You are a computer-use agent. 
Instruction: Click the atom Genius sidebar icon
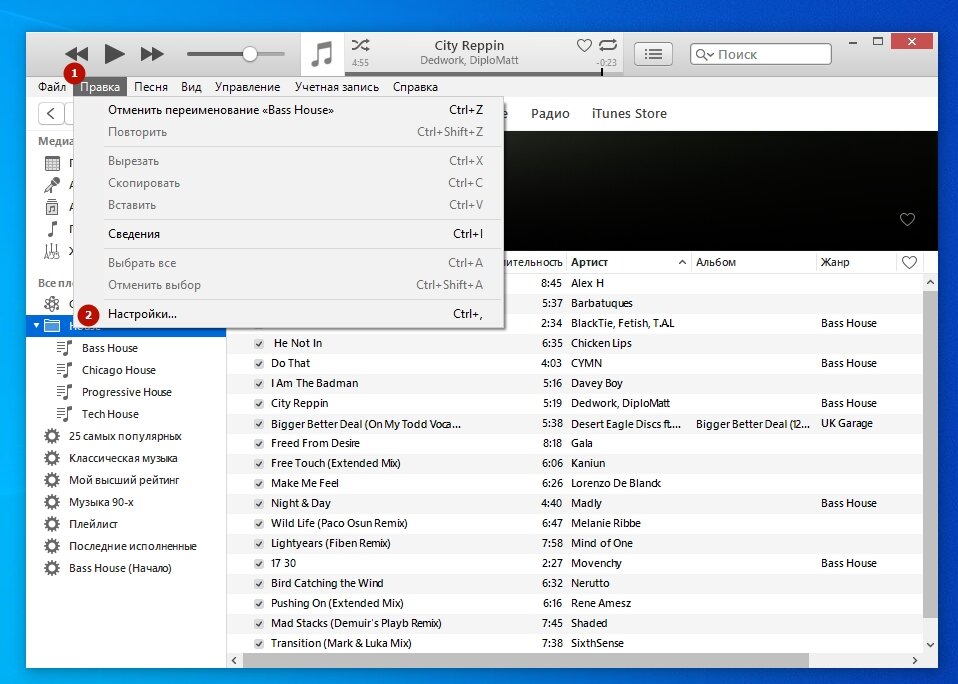pyautogui.click(x=52, y=304)
